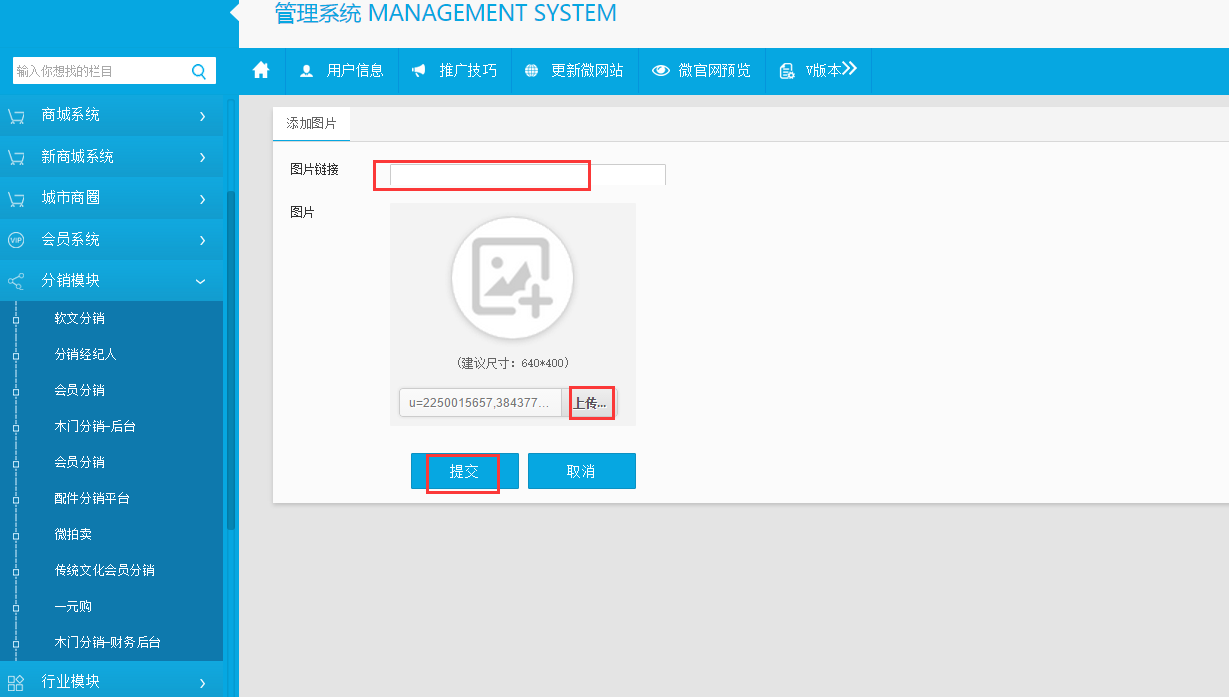The width and height of the screenshot is (1229, 697).
Task: Open 用户信息 in the top navigation
Action: (342, 71)
